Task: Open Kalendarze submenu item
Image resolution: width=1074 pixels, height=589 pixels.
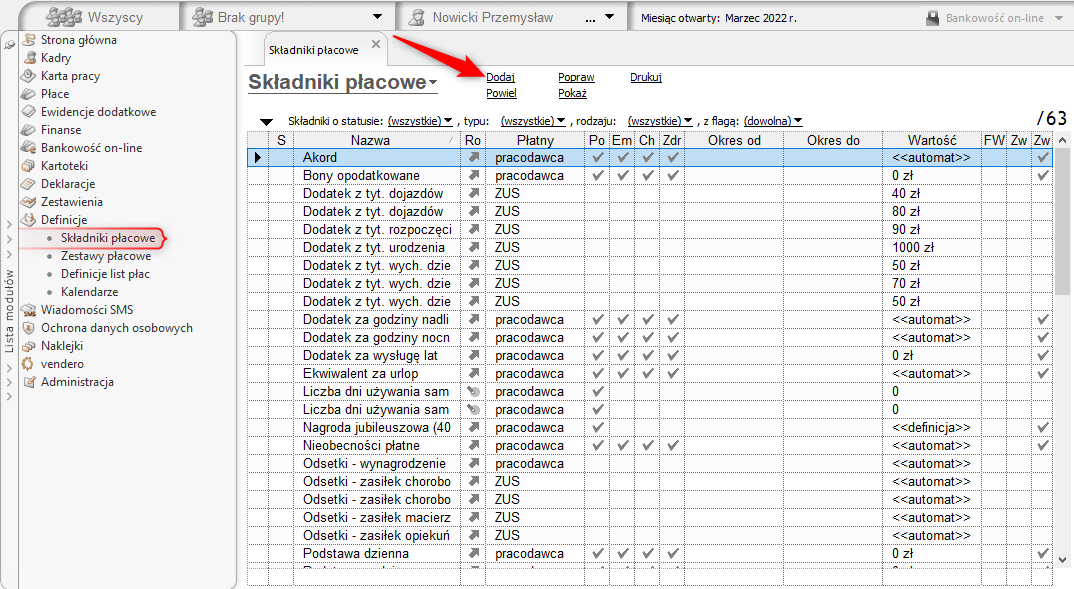Action: [89, 292]
